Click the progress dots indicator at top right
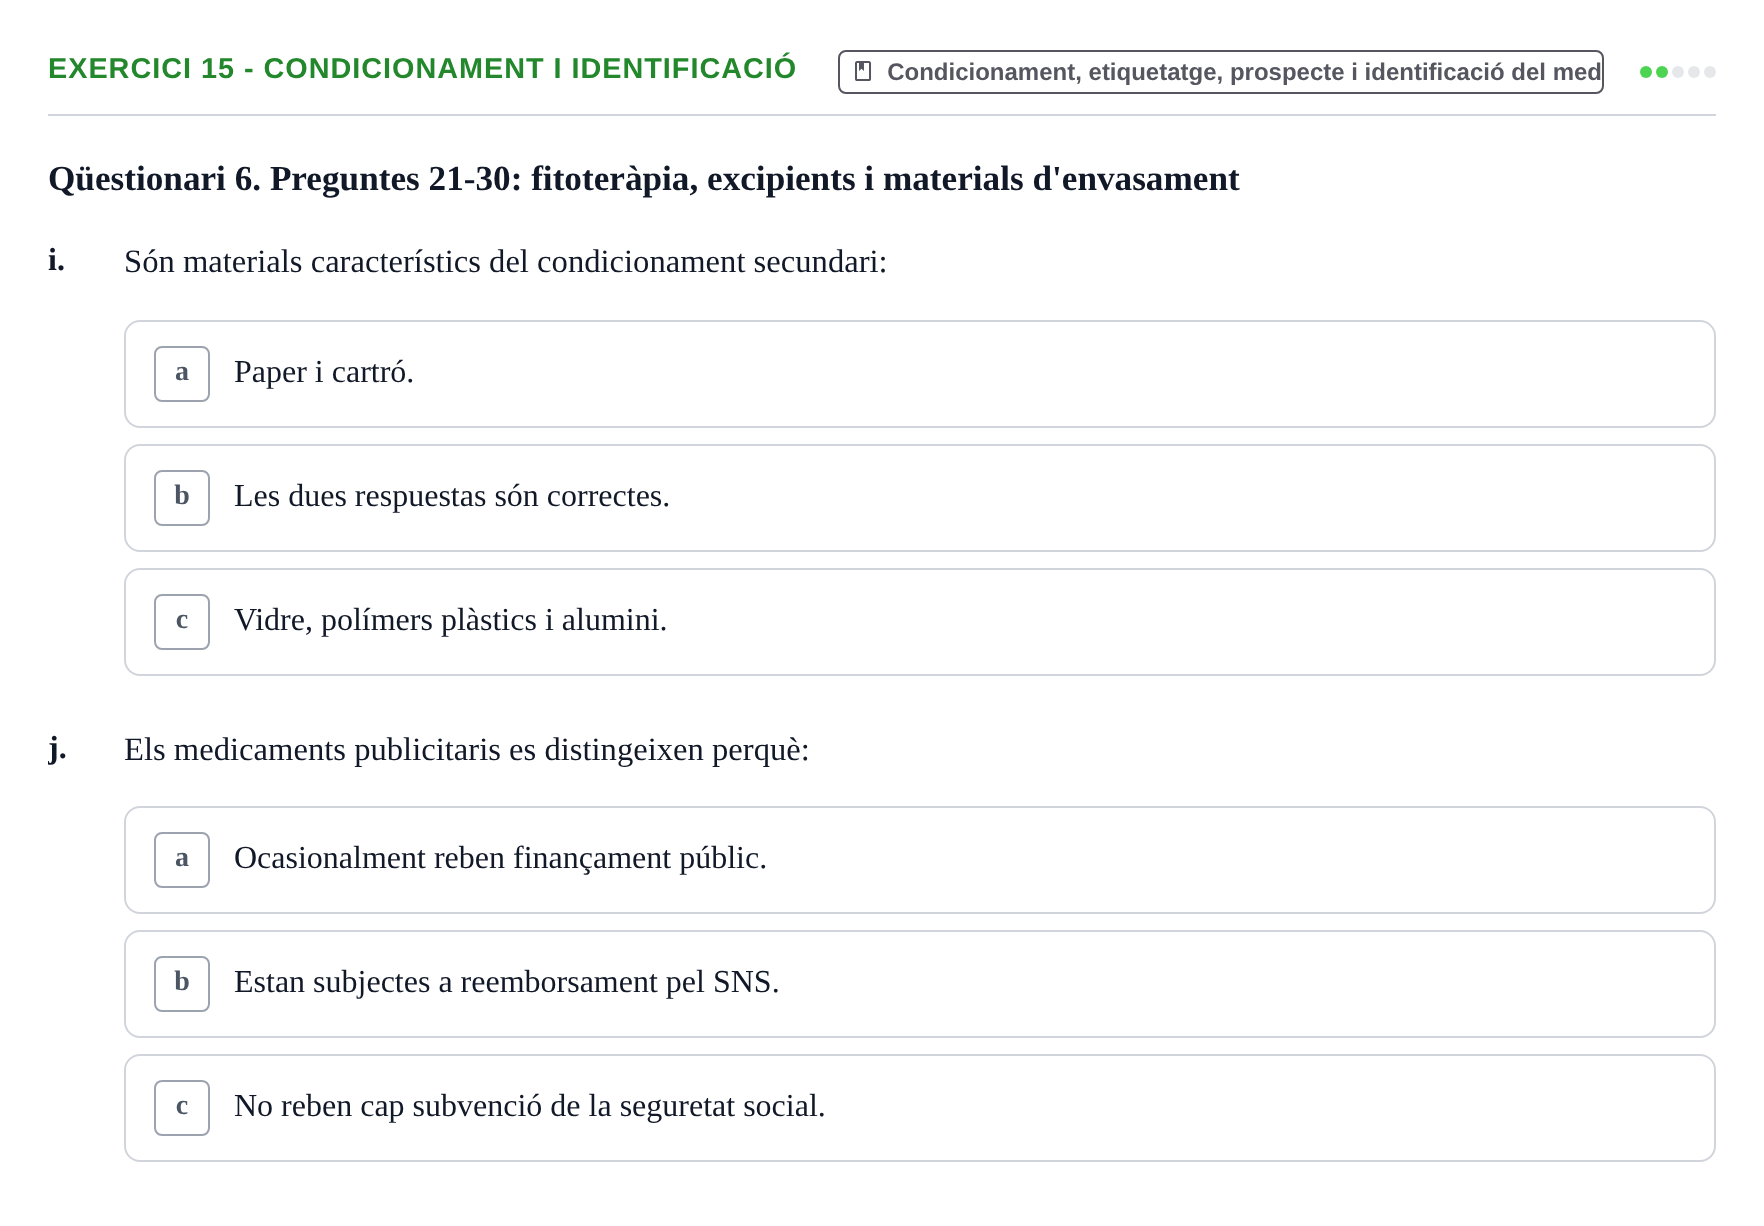This screenshot has width=1764, height=1226. coord(1677,72)
